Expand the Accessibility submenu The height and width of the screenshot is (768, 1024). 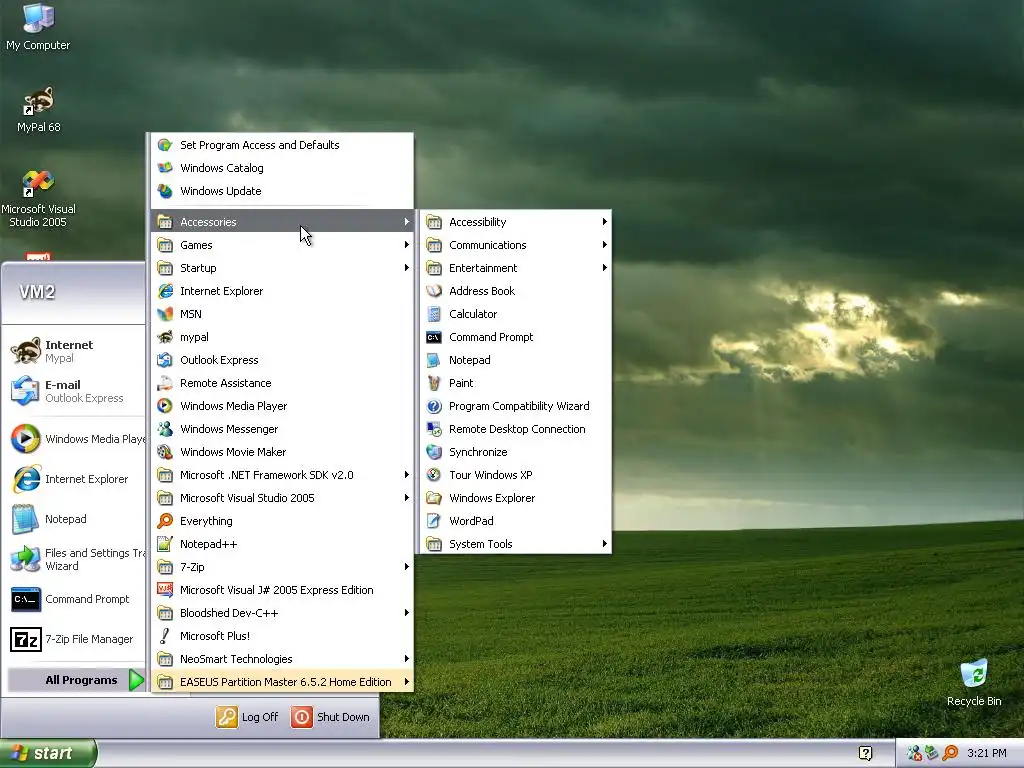pyautogui.click(x=516, y=222)
